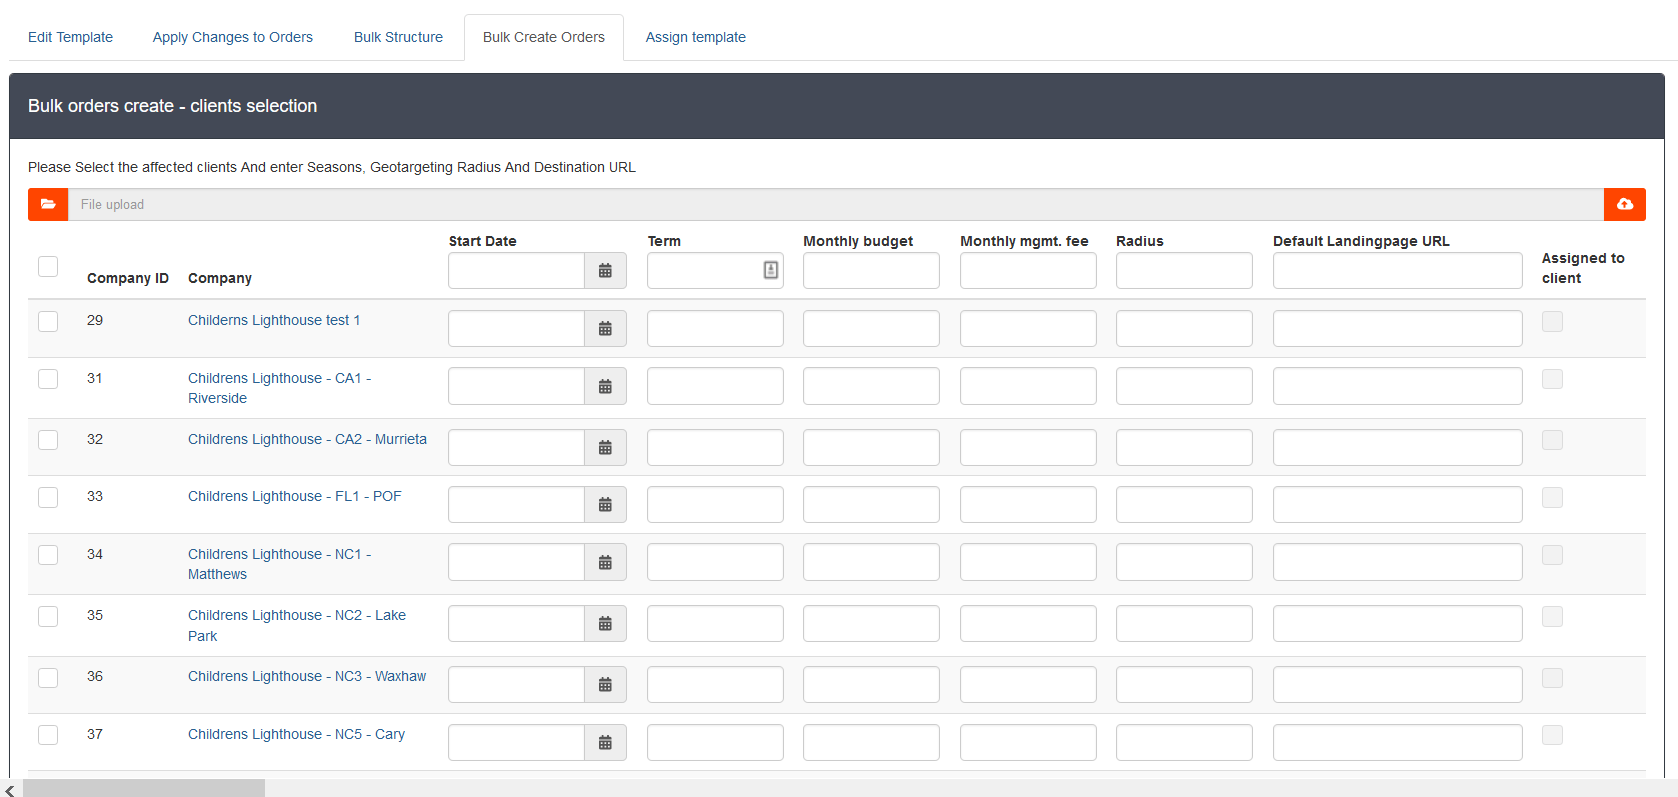Screen dimensions: 1678x797
Task: Open header Start Date calendar picker
Action: coord(605,271)
